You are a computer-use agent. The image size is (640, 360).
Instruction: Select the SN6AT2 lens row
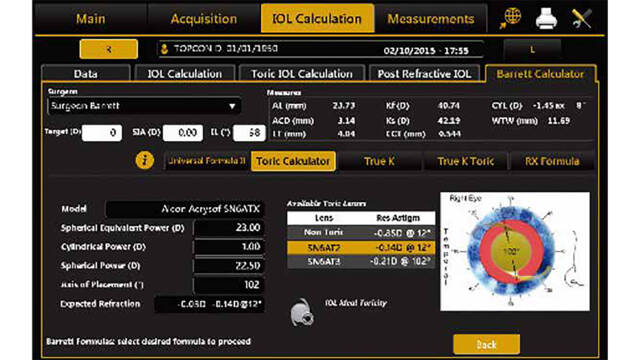point(361,247)
